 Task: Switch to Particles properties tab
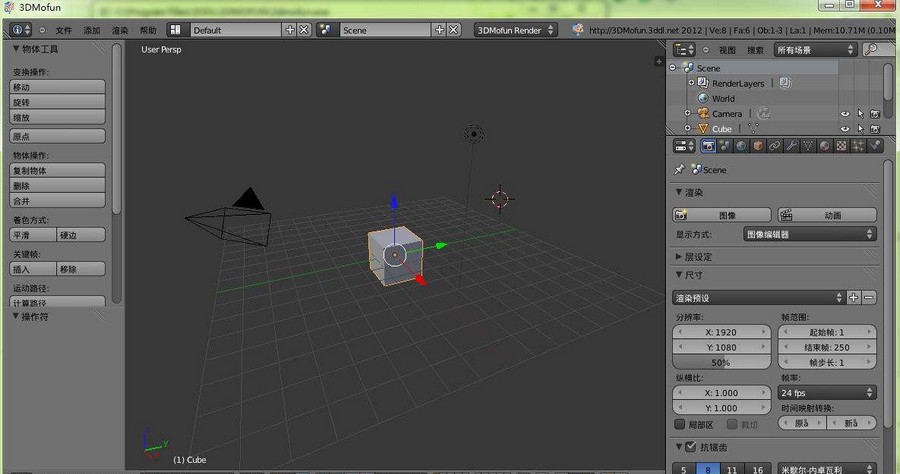(x=858, y=146)
